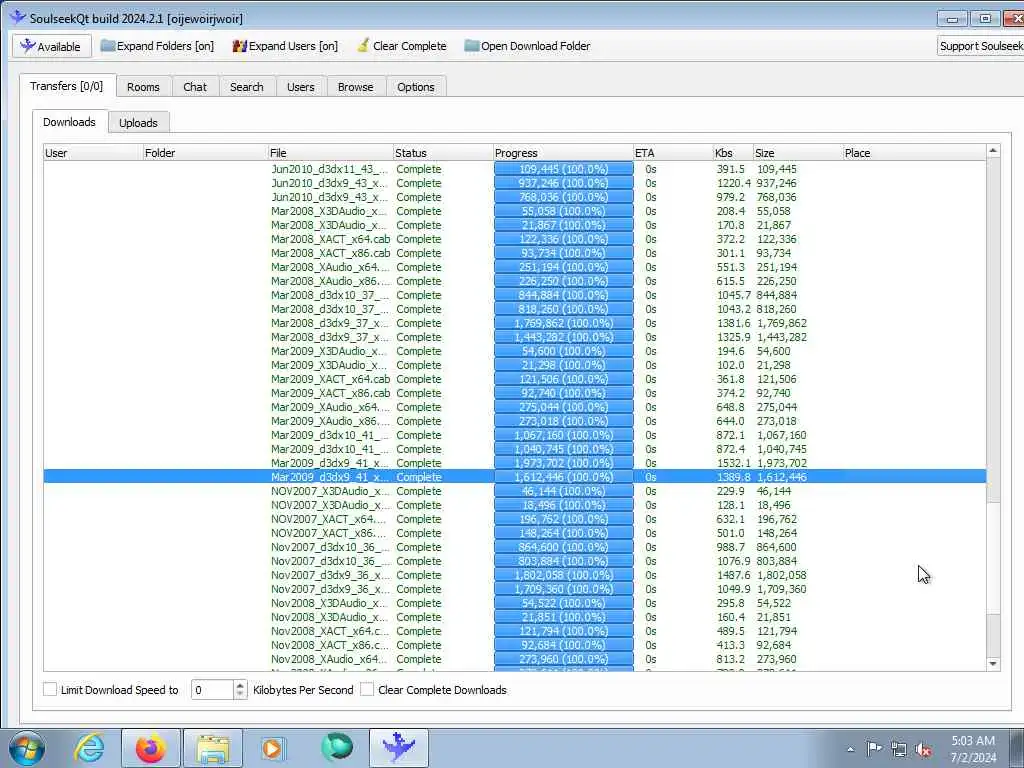Image resolution: width=1024 pixels, height=768 pixels.
Task: Open the Chat tab
Action: (195, 87)
